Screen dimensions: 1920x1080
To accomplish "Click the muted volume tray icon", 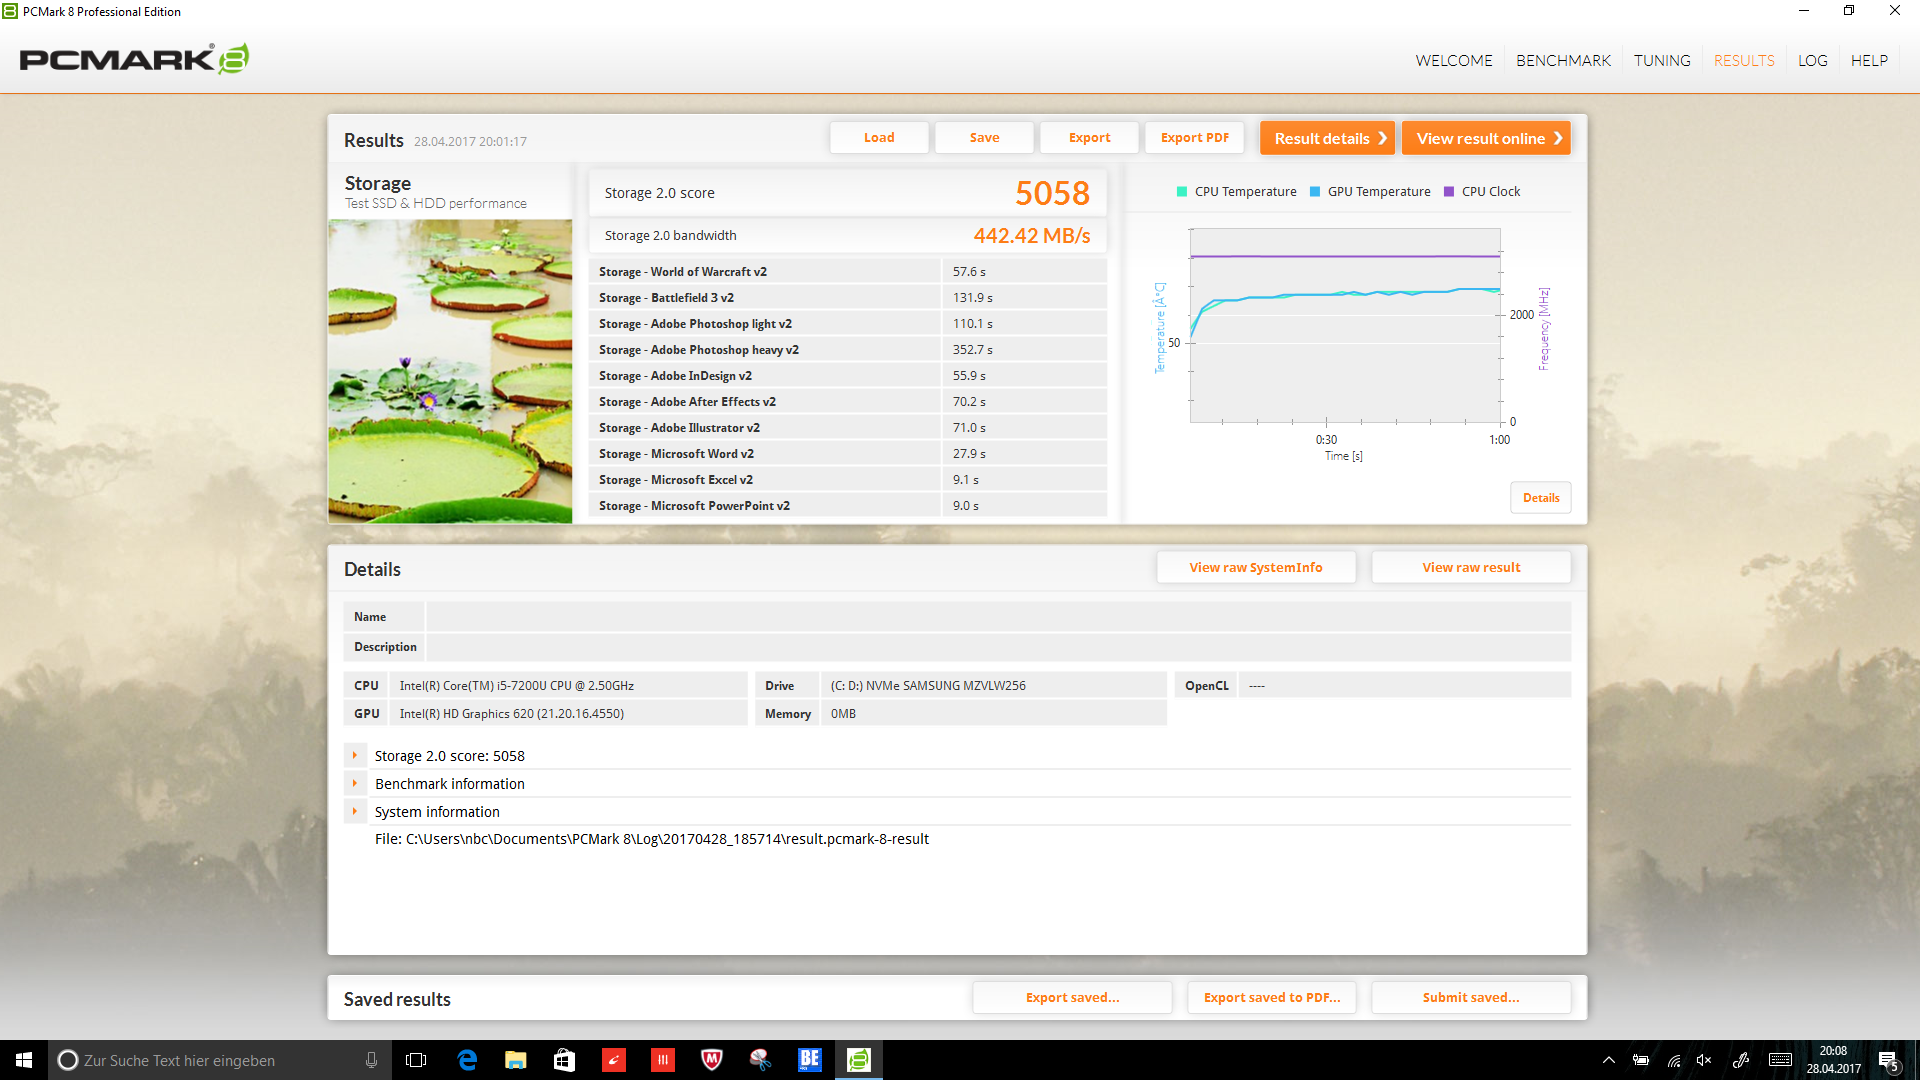I will (x=1704, y=1060).
